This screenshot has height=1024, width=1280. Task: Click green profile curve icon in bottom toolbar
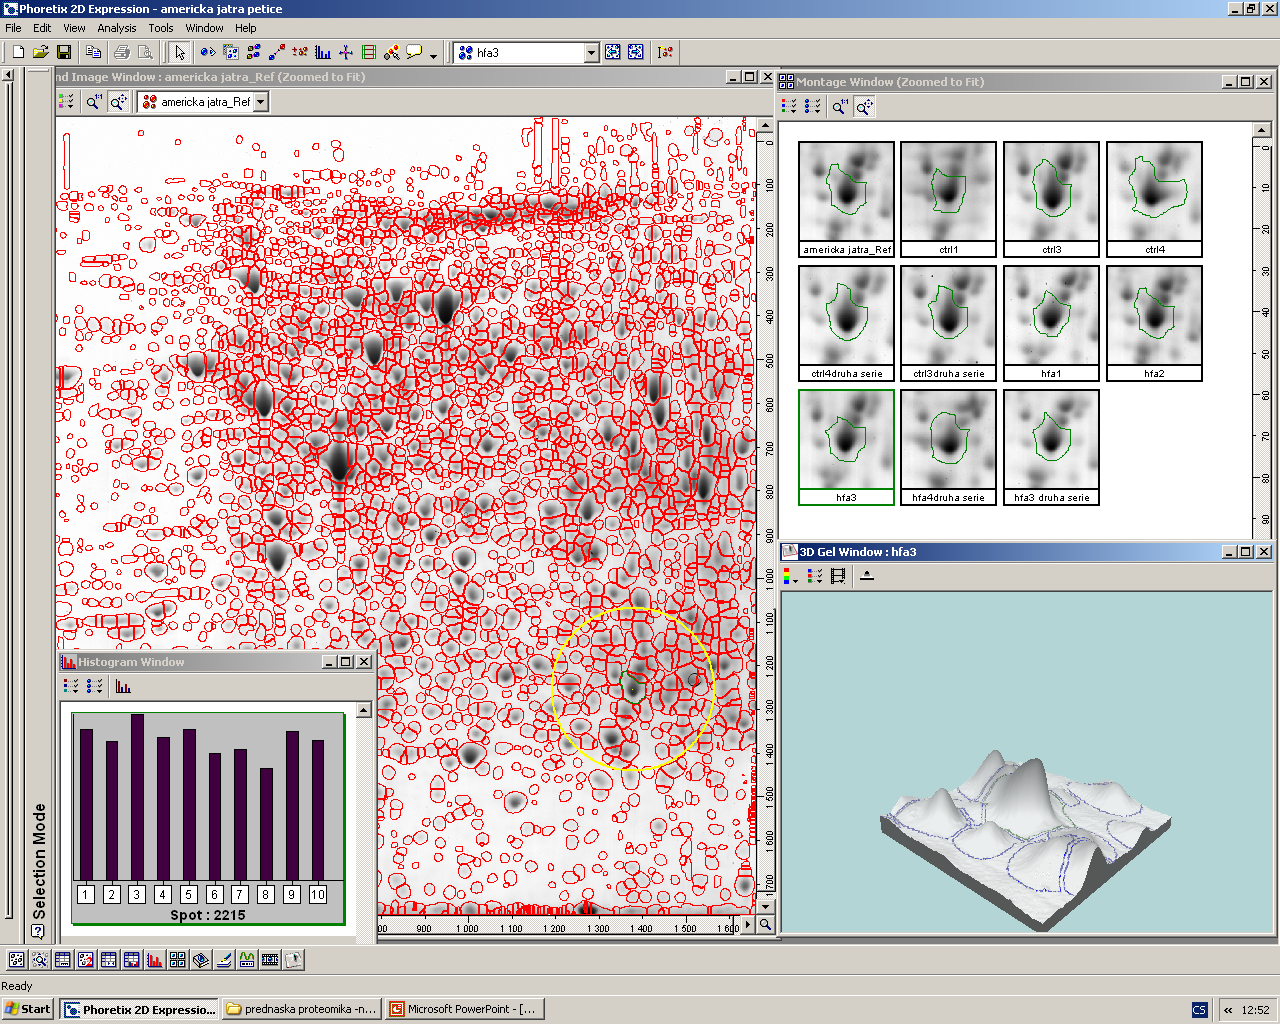247,960
